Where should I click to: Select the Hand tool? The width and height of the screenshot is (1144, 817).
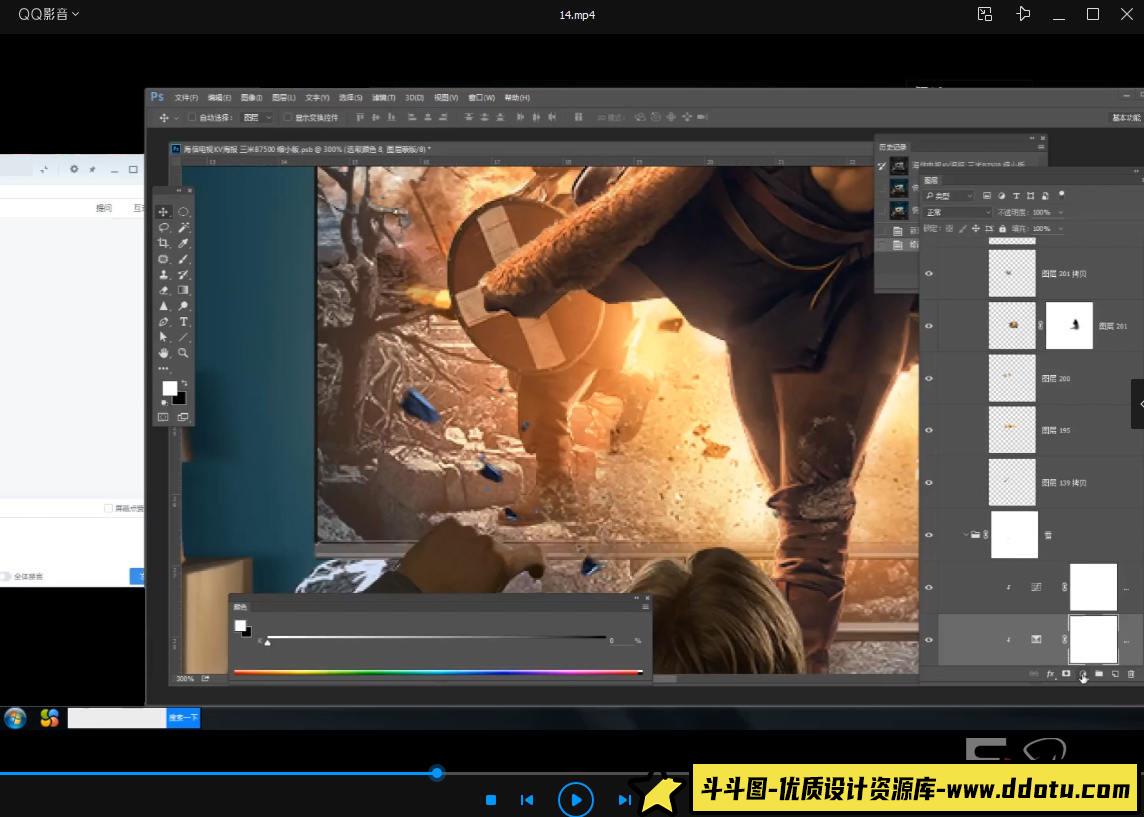[x=163, y=353]
